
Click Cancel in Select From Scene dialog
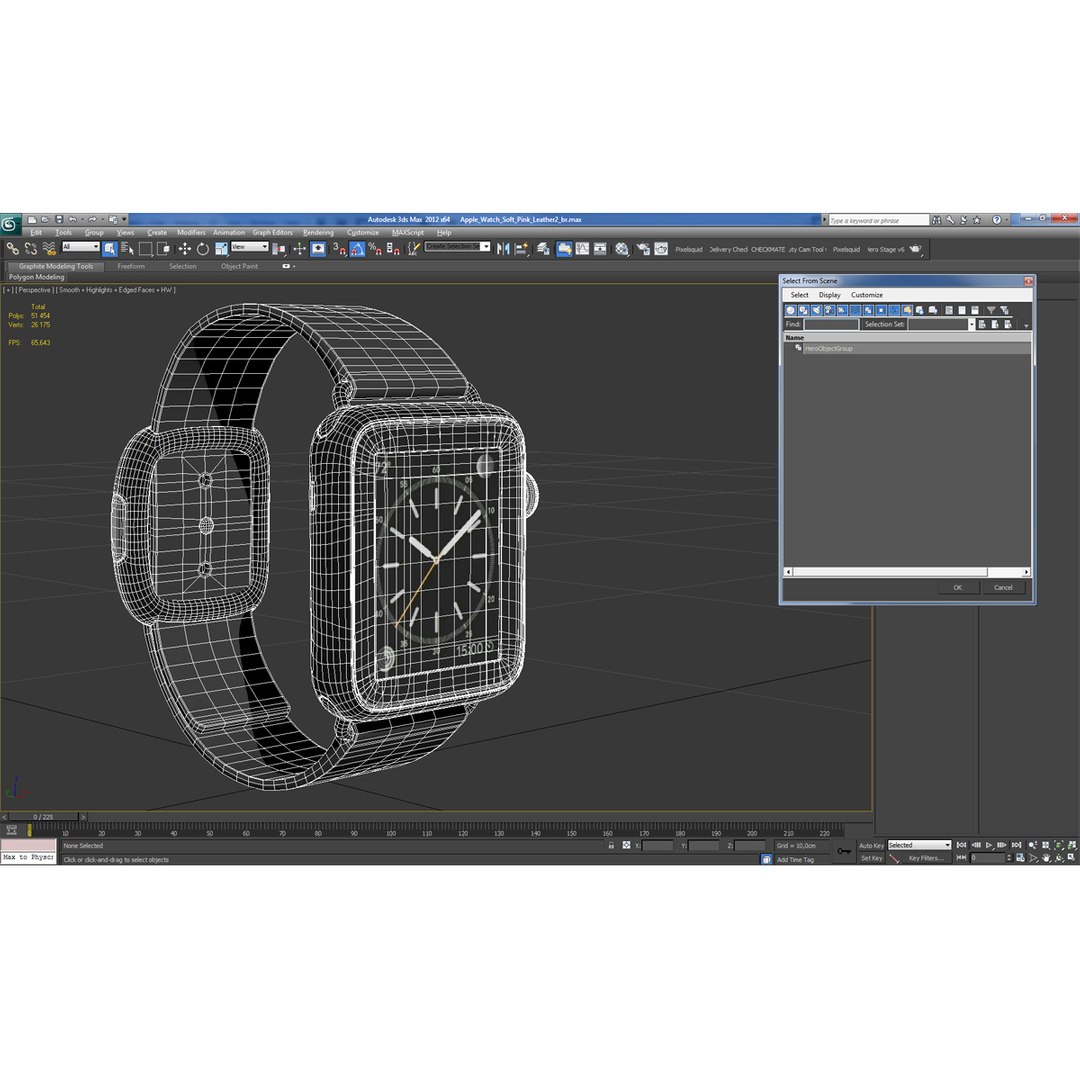point(1003,588)
